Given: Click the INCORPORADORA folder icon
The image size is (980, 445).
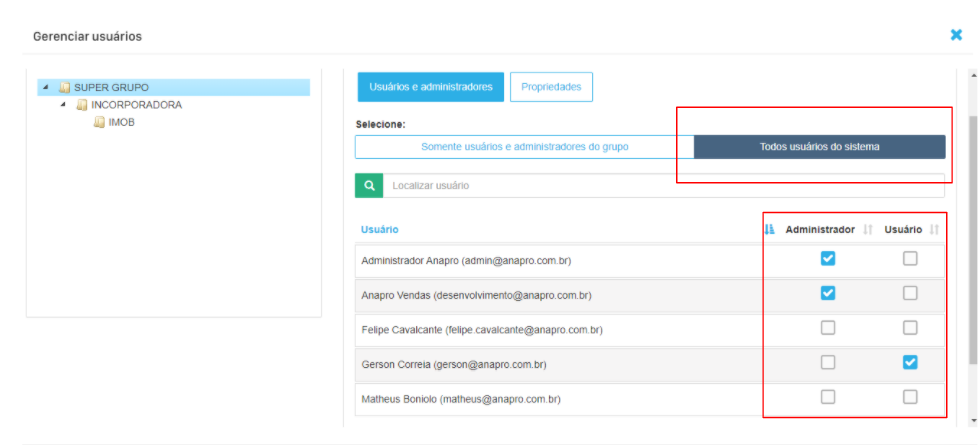Looking at the screenshot, I should coord(82,105).
